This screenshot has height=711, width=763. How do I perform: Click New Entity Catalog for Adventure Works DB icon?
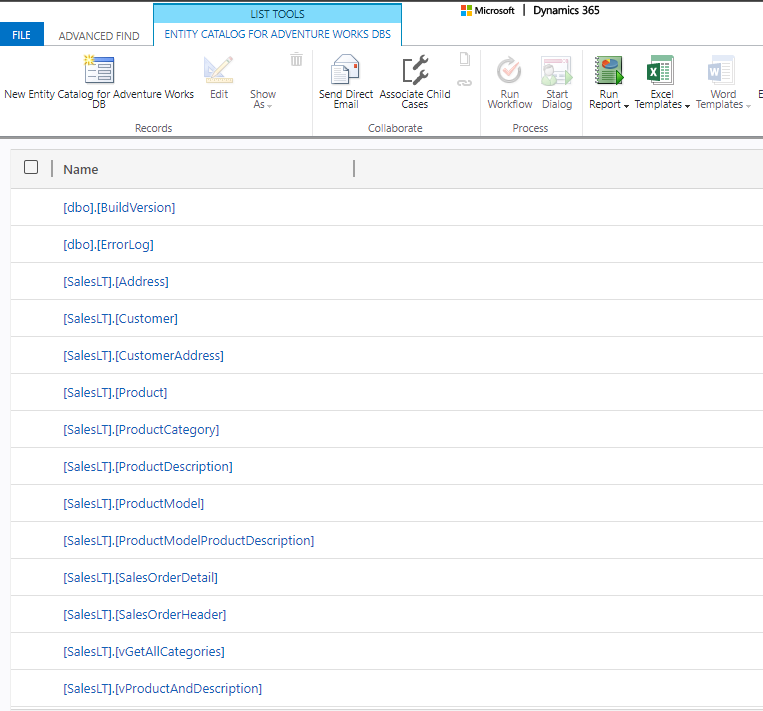99,70
